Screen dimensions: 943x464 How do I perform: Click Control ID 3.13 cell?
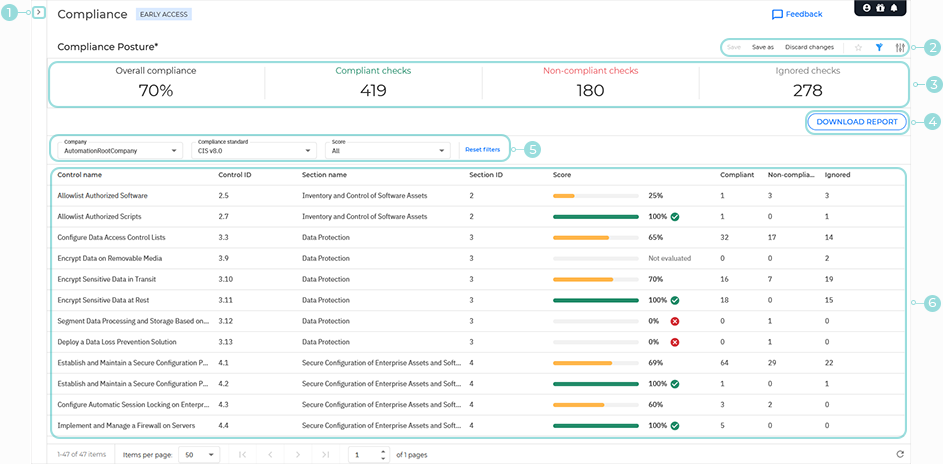[x=224, y=342]
